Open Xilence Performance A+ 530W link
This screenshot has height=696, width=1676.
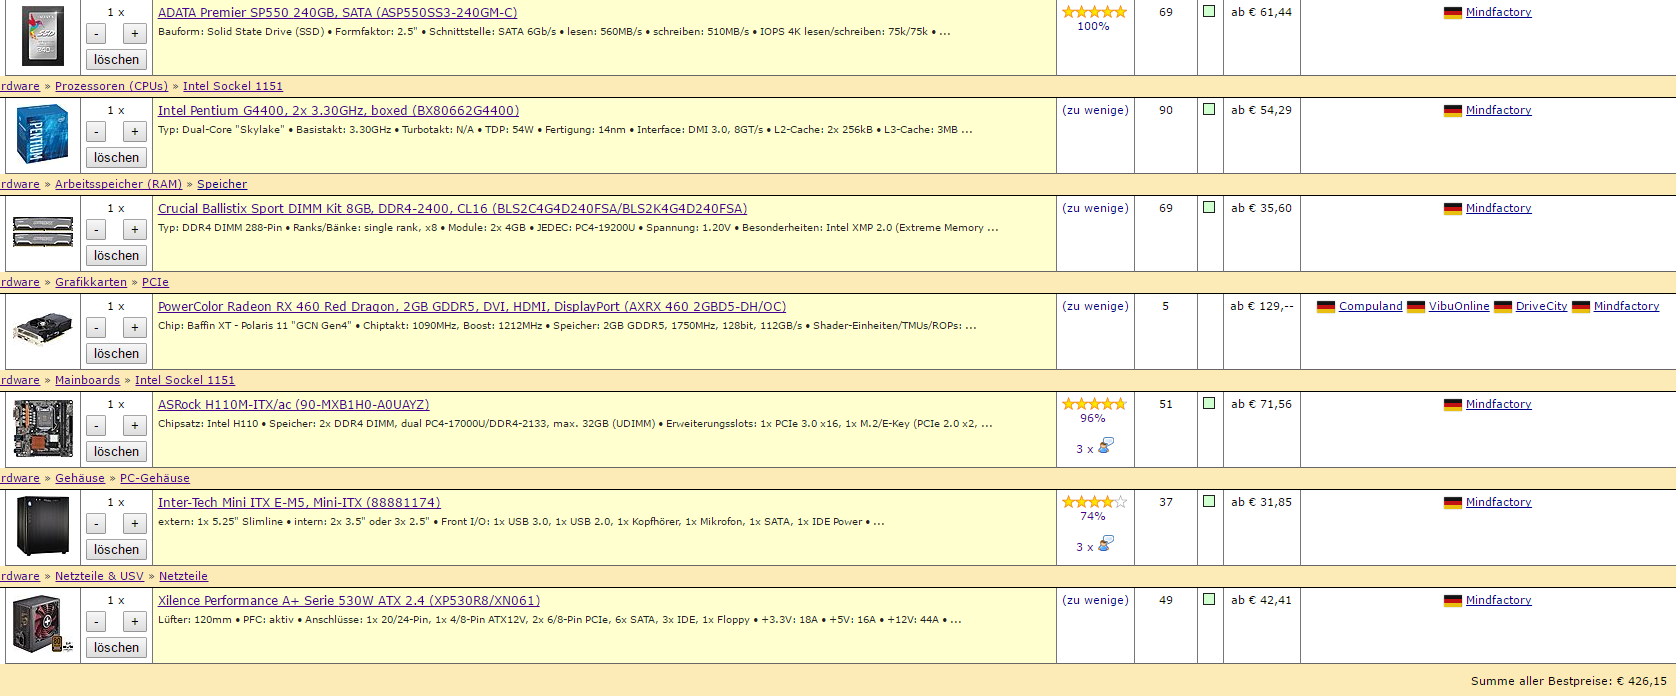(x=349, y=601)
